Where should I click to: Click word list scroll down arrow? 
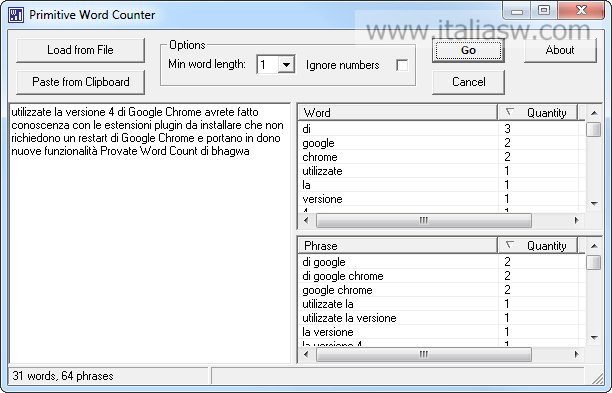[x=594, y=203]
